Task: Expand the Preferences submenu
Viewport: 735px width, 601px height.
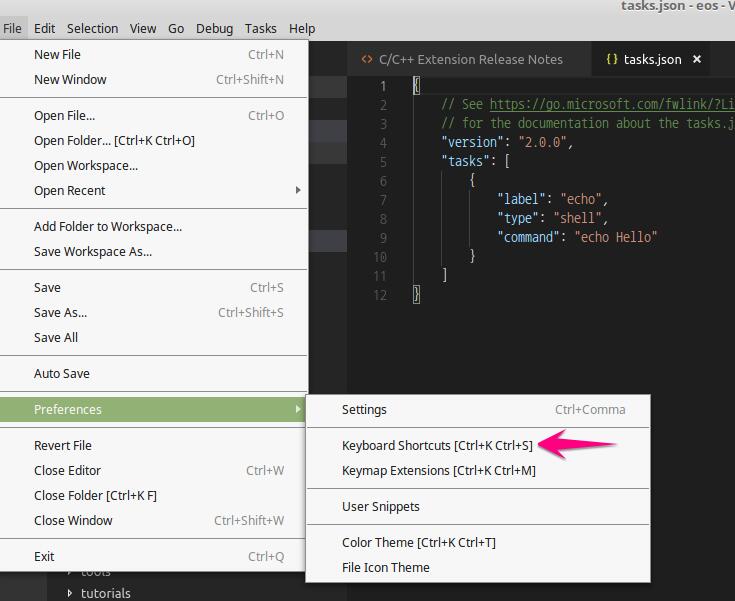Action: (154, 410)
